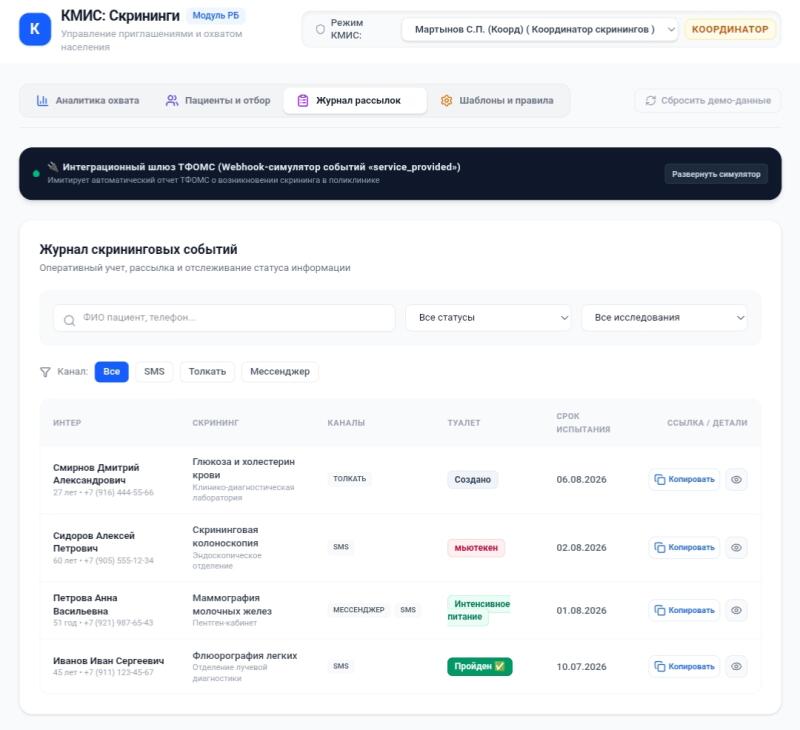
Task: Click the blue К app logo
Action: pos(35,29)
